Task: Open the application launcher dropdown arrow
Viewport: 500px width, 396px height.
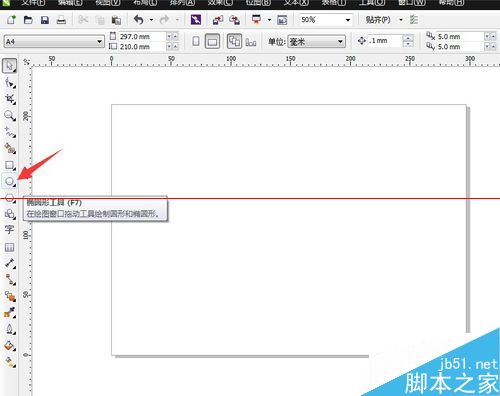Action: (x=269, y=20)
